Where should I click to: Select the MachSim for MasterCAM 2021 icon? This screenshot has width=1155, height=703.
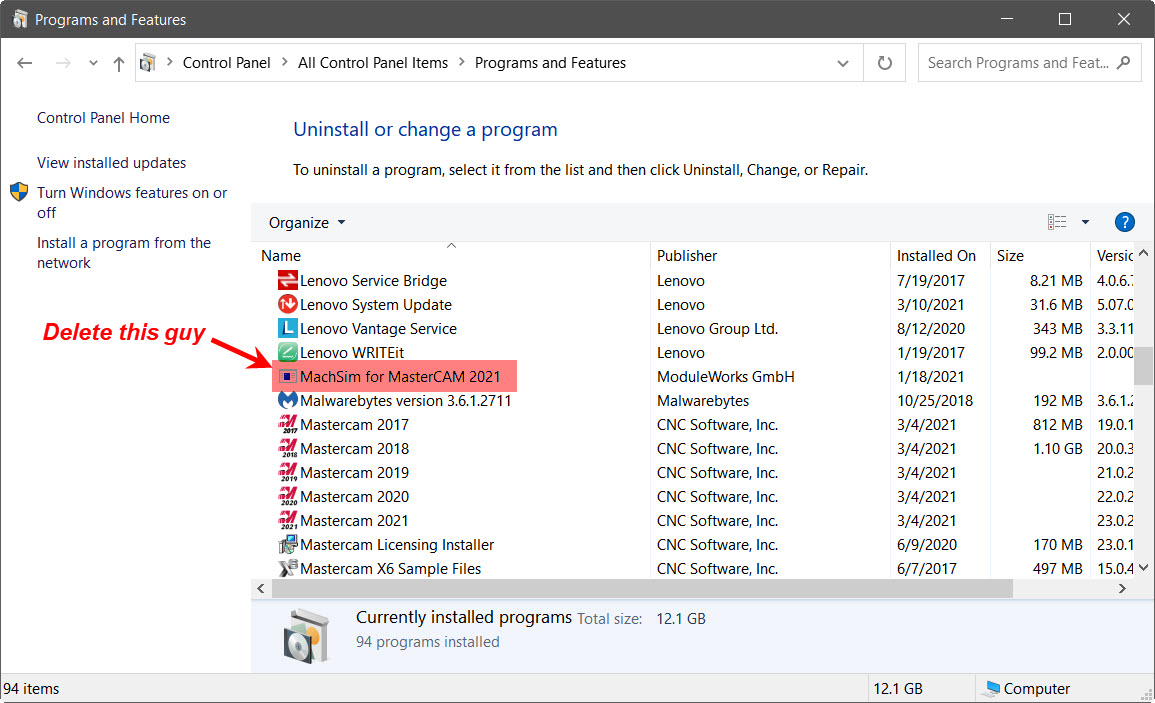(x=287, y=377)
